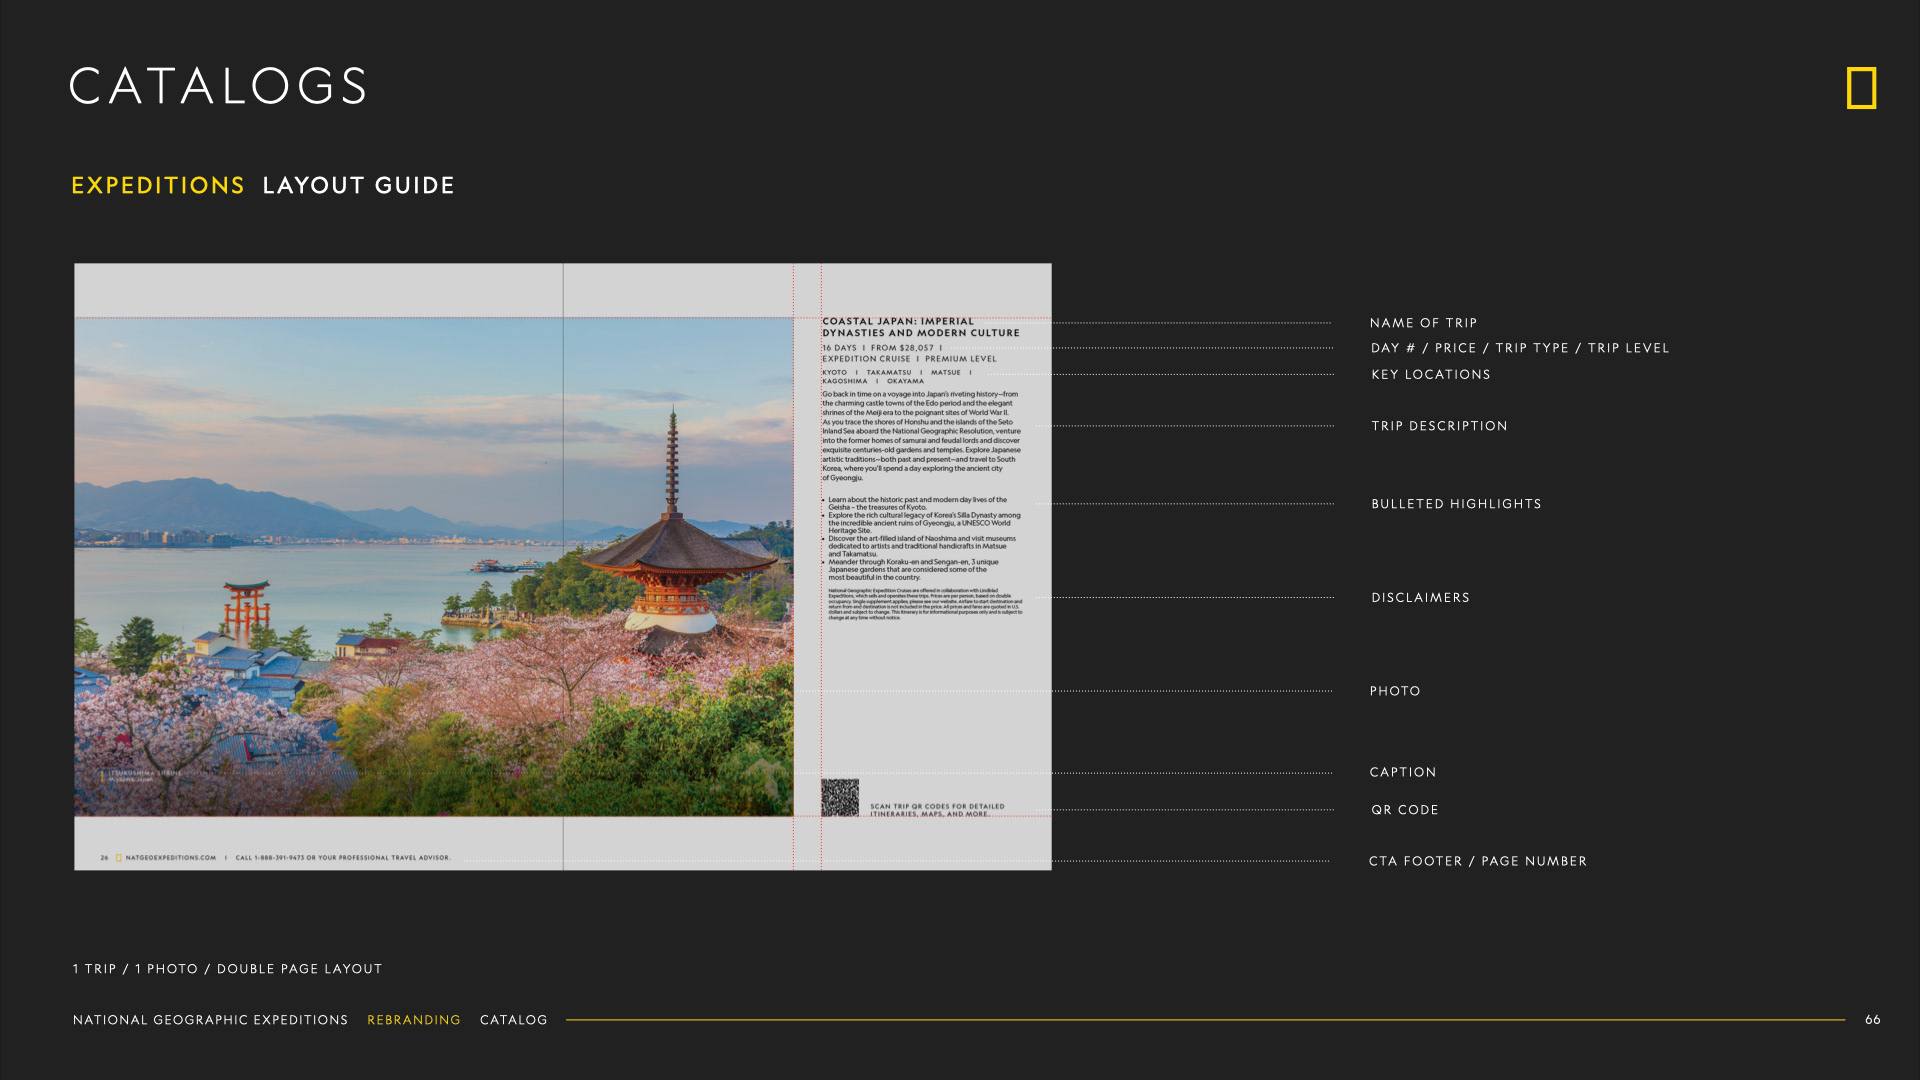Click small yellow logo in catalog footer
The width and height of the screenshot is (1920, 1080).
(x=118, y=857)
